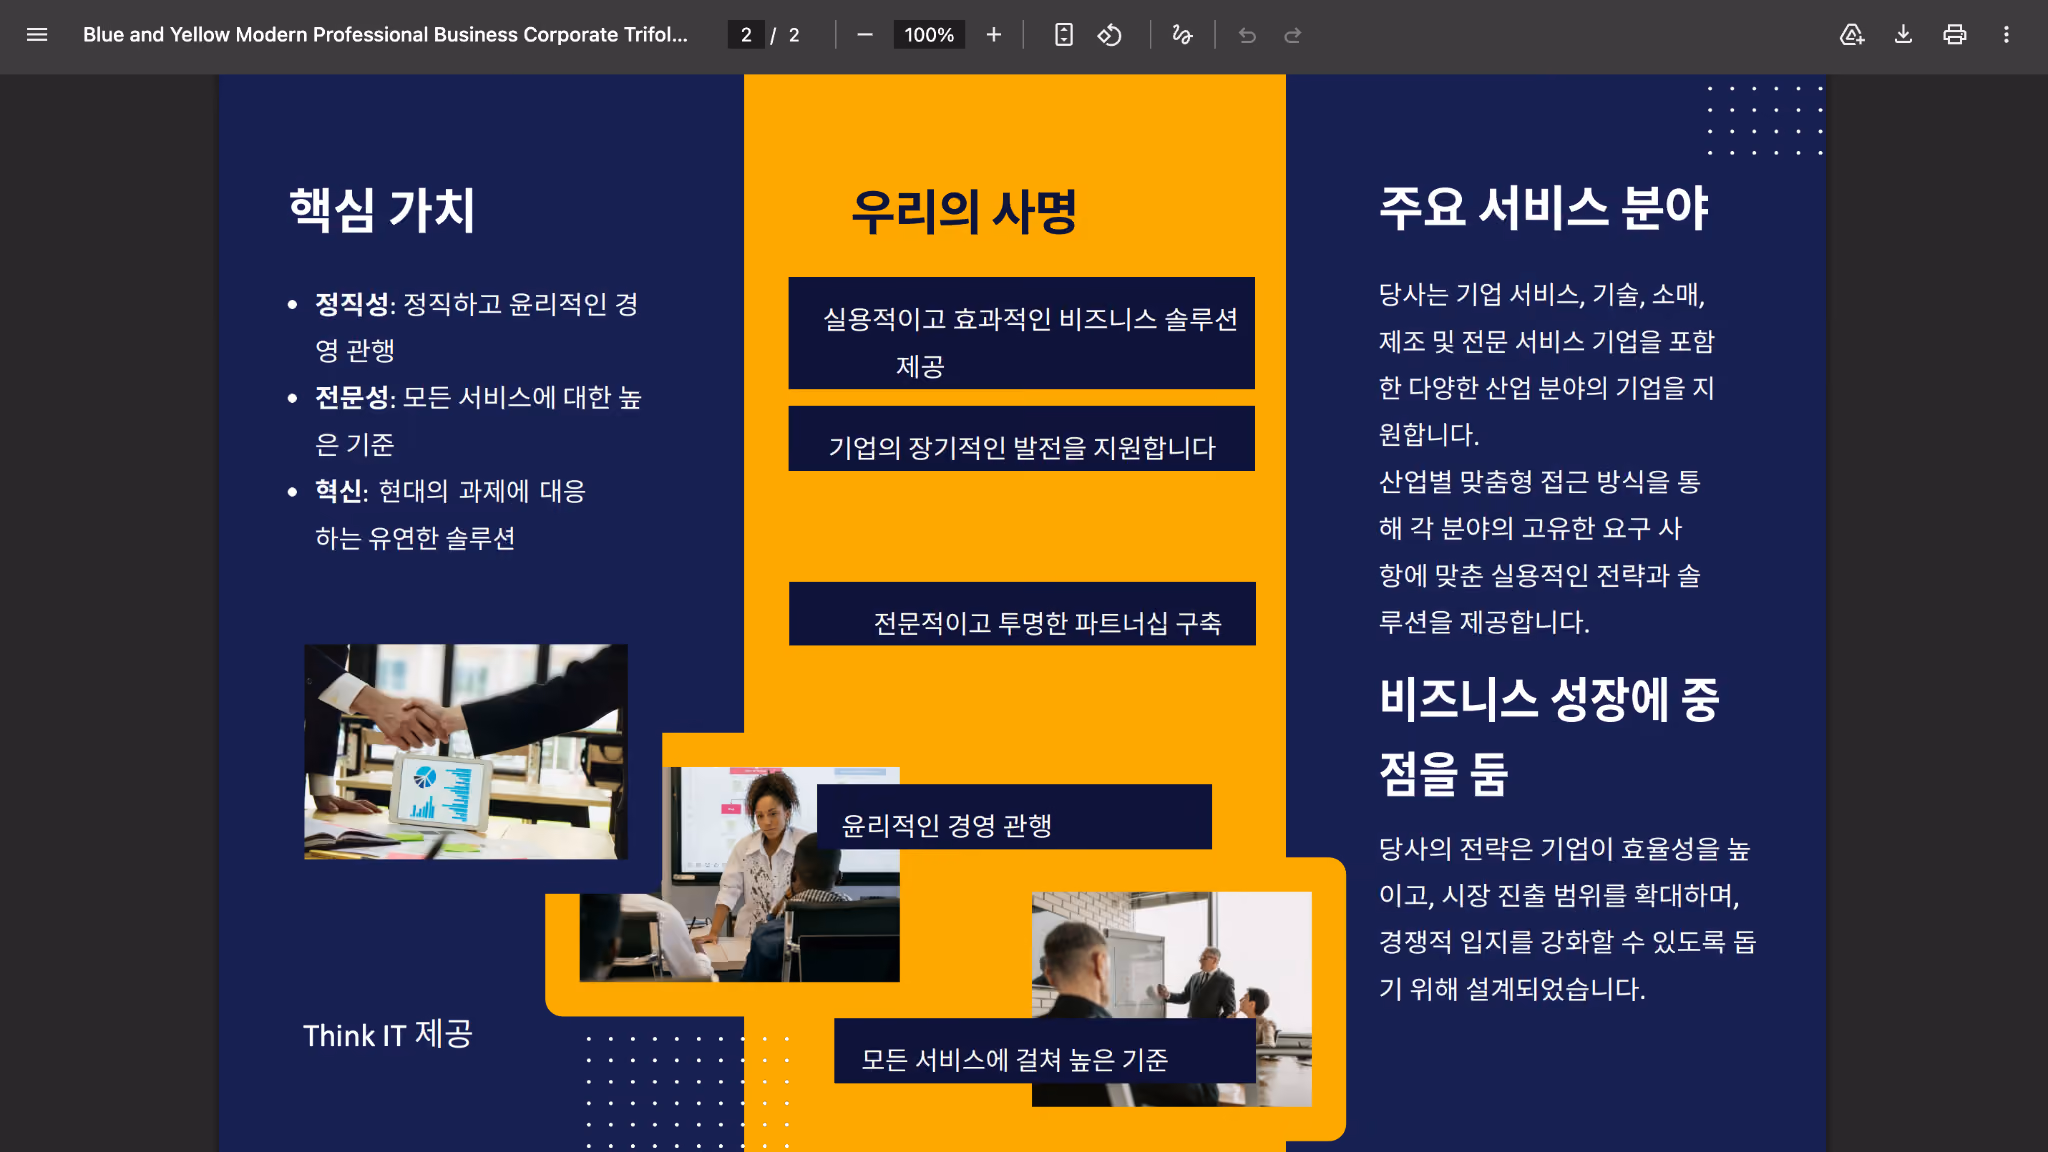Undo the last annotation
This screenshot has height=1152, width=2048.
(x=1247, y=35)
